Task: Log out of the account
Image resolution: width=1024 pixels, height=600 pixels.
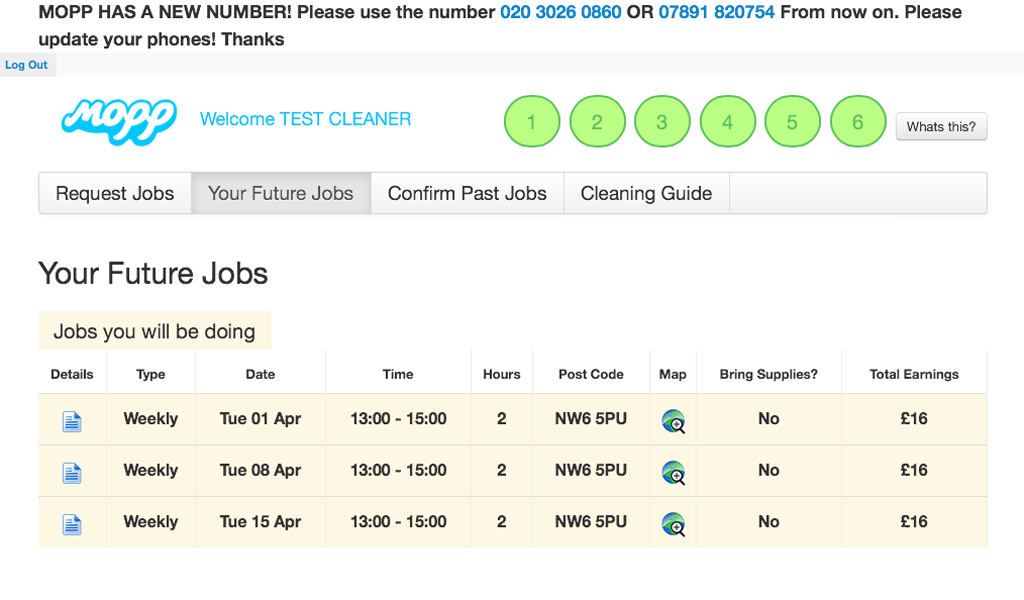Action: [26, 65]
